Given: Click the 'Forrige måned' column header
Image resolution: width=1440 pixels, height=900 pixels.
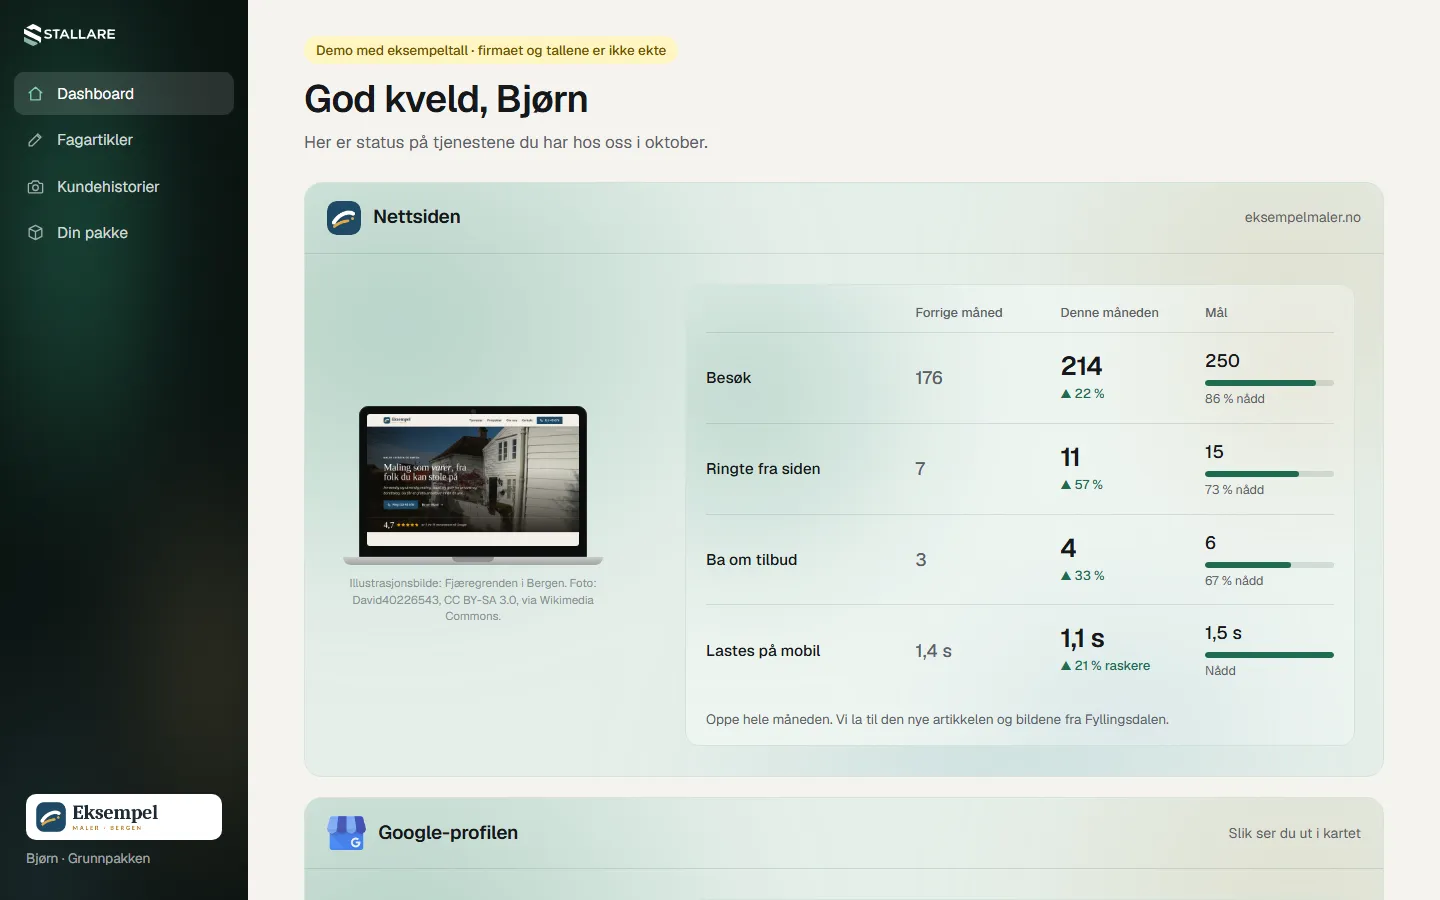Looking at the screenshot, I should click(958, 313).
